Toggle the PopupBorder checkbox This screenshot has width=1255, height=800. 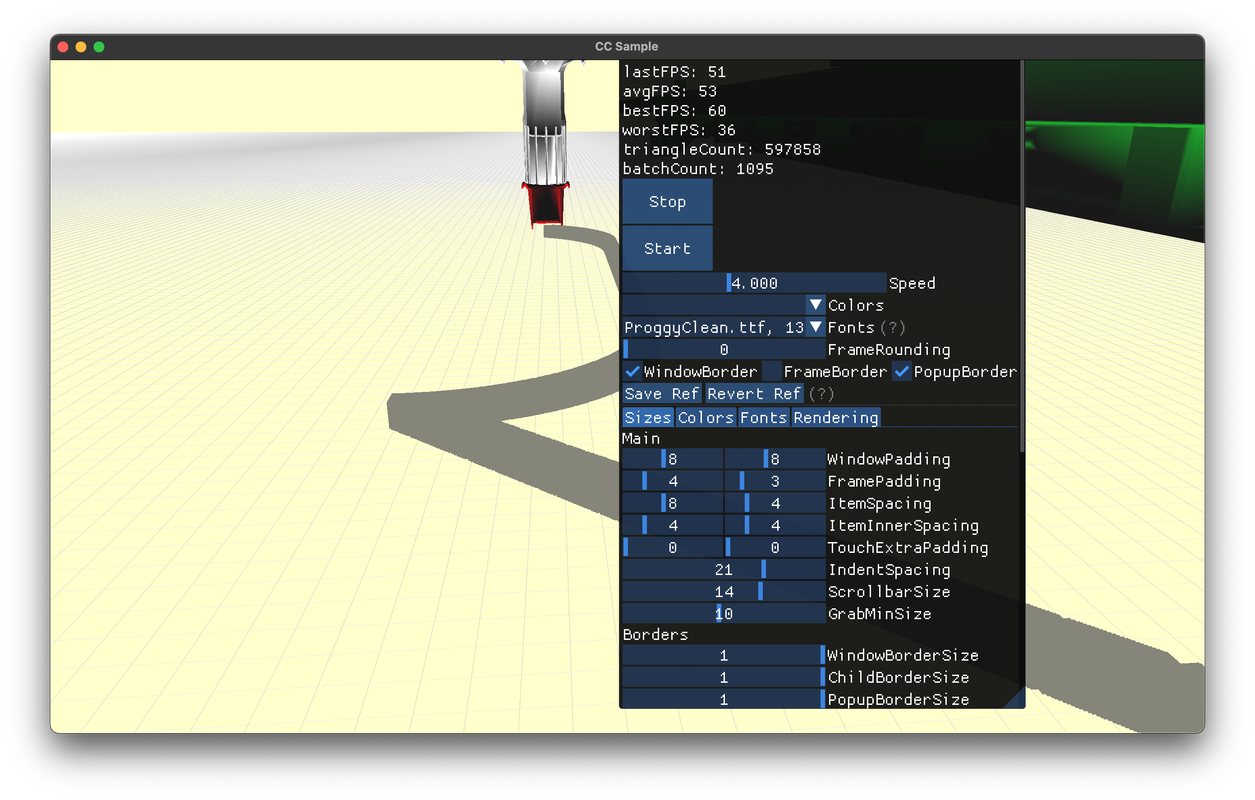902,371
